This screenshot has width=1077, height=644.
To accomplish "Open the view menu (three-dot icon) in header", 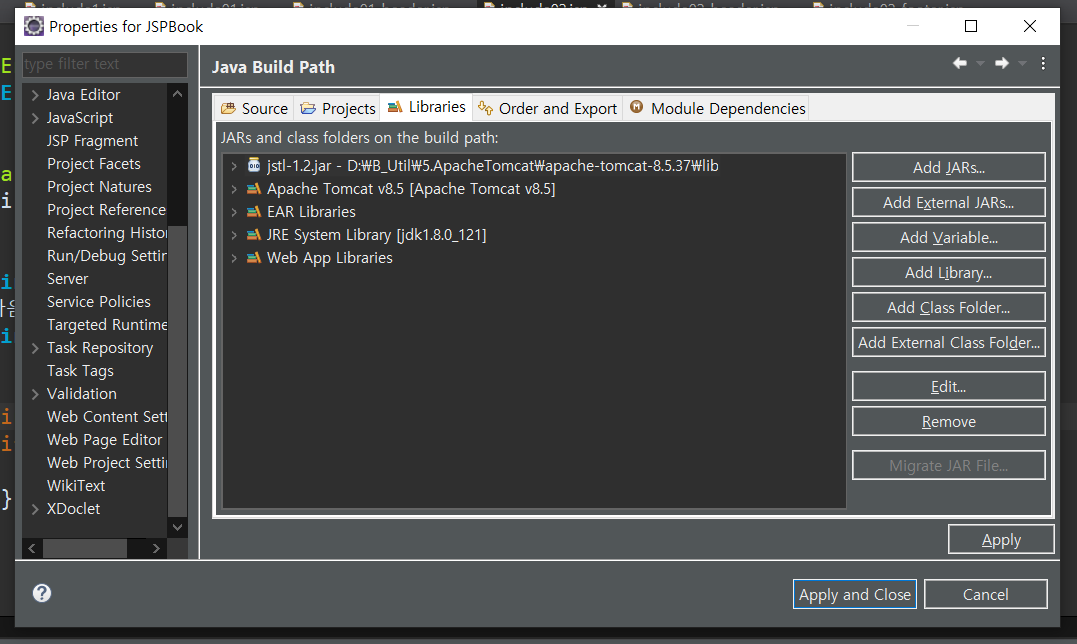I will click(1042, 63).
